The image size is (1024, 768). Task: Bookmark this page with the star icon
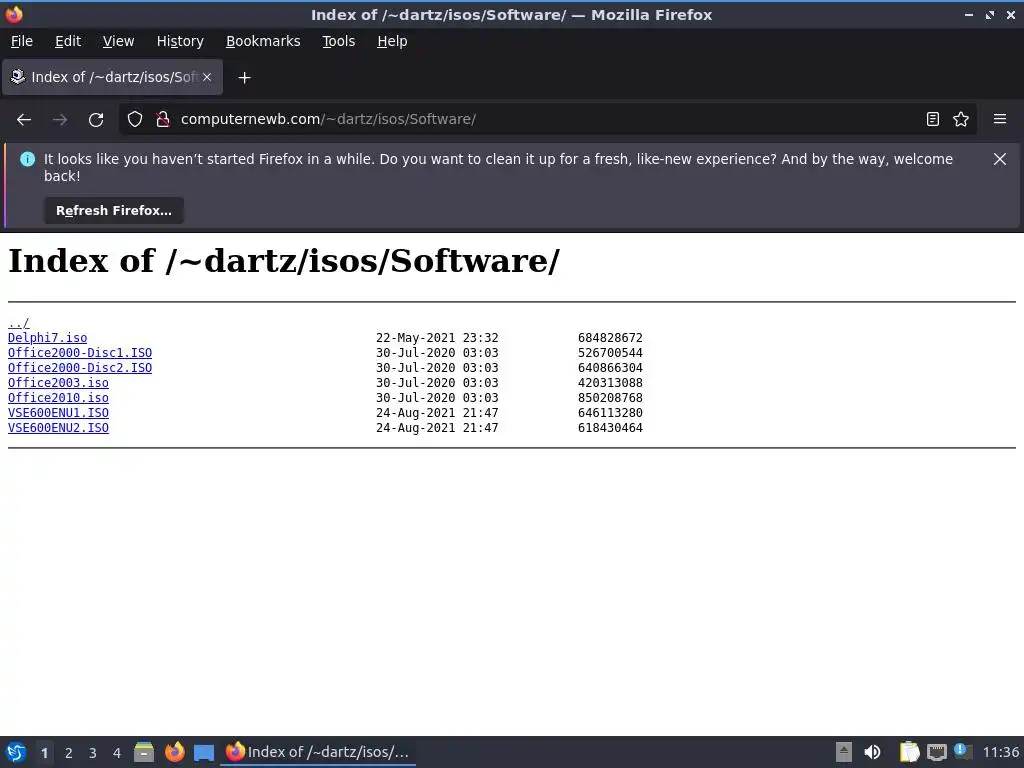961,120
